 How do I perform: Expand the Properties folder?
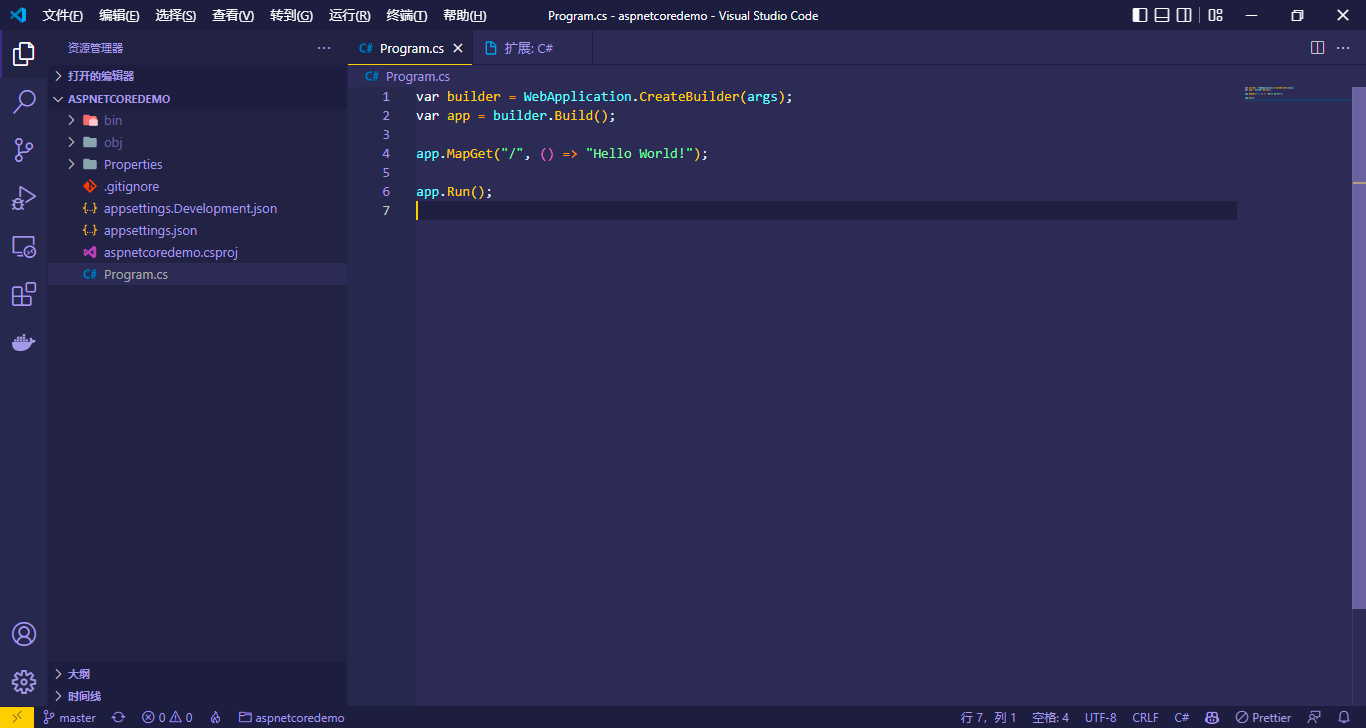[197, 164]
